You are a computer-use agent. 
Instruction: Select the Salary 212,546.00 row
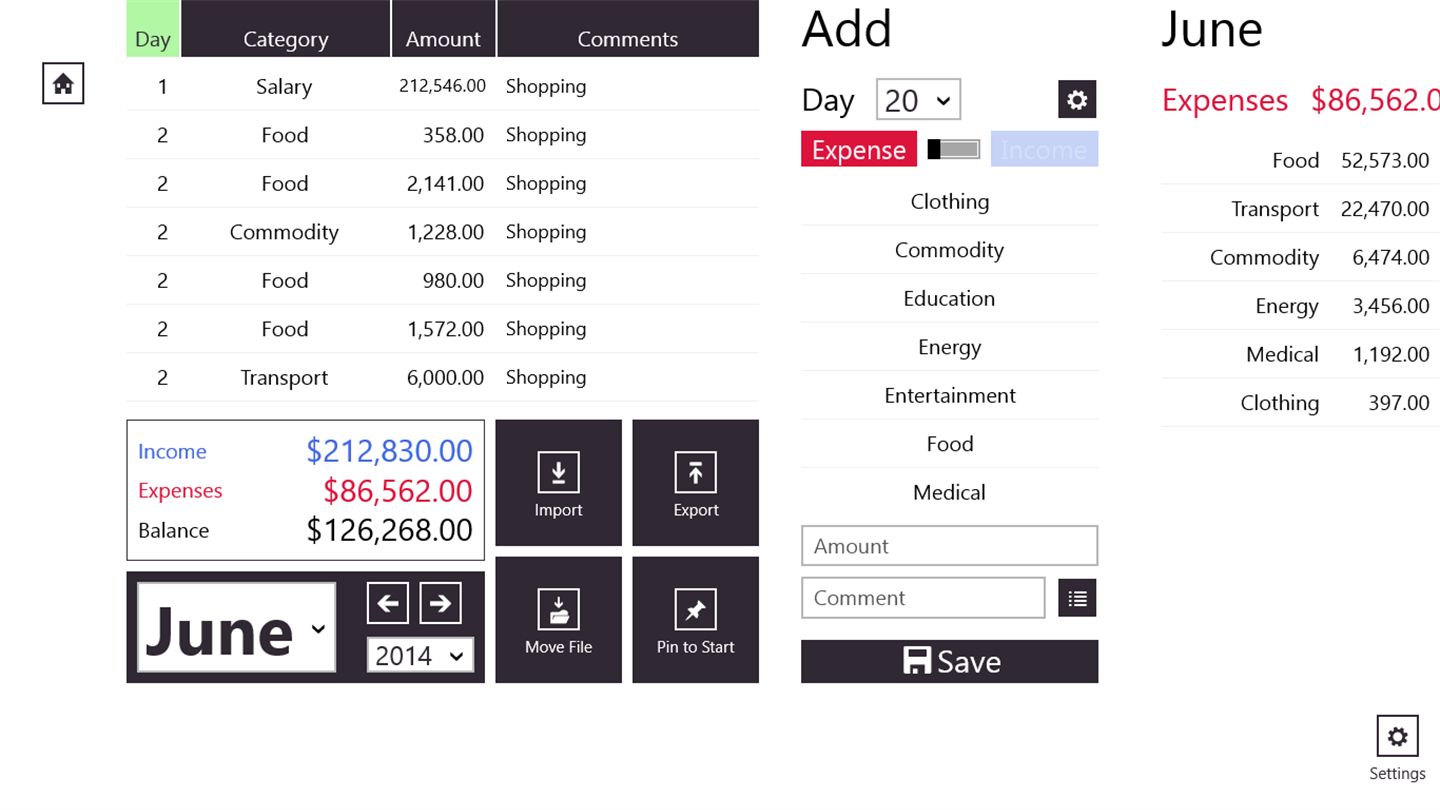pos(442,86)
